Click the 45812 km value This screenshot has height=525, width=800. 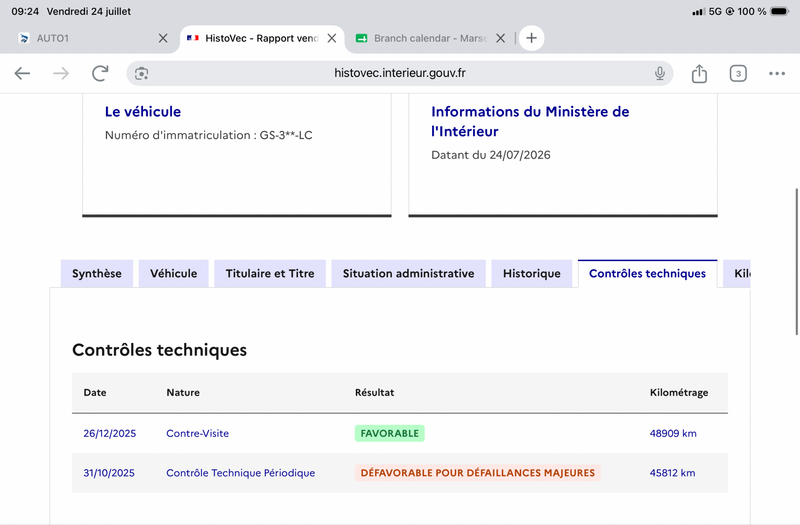coord(672,473)
